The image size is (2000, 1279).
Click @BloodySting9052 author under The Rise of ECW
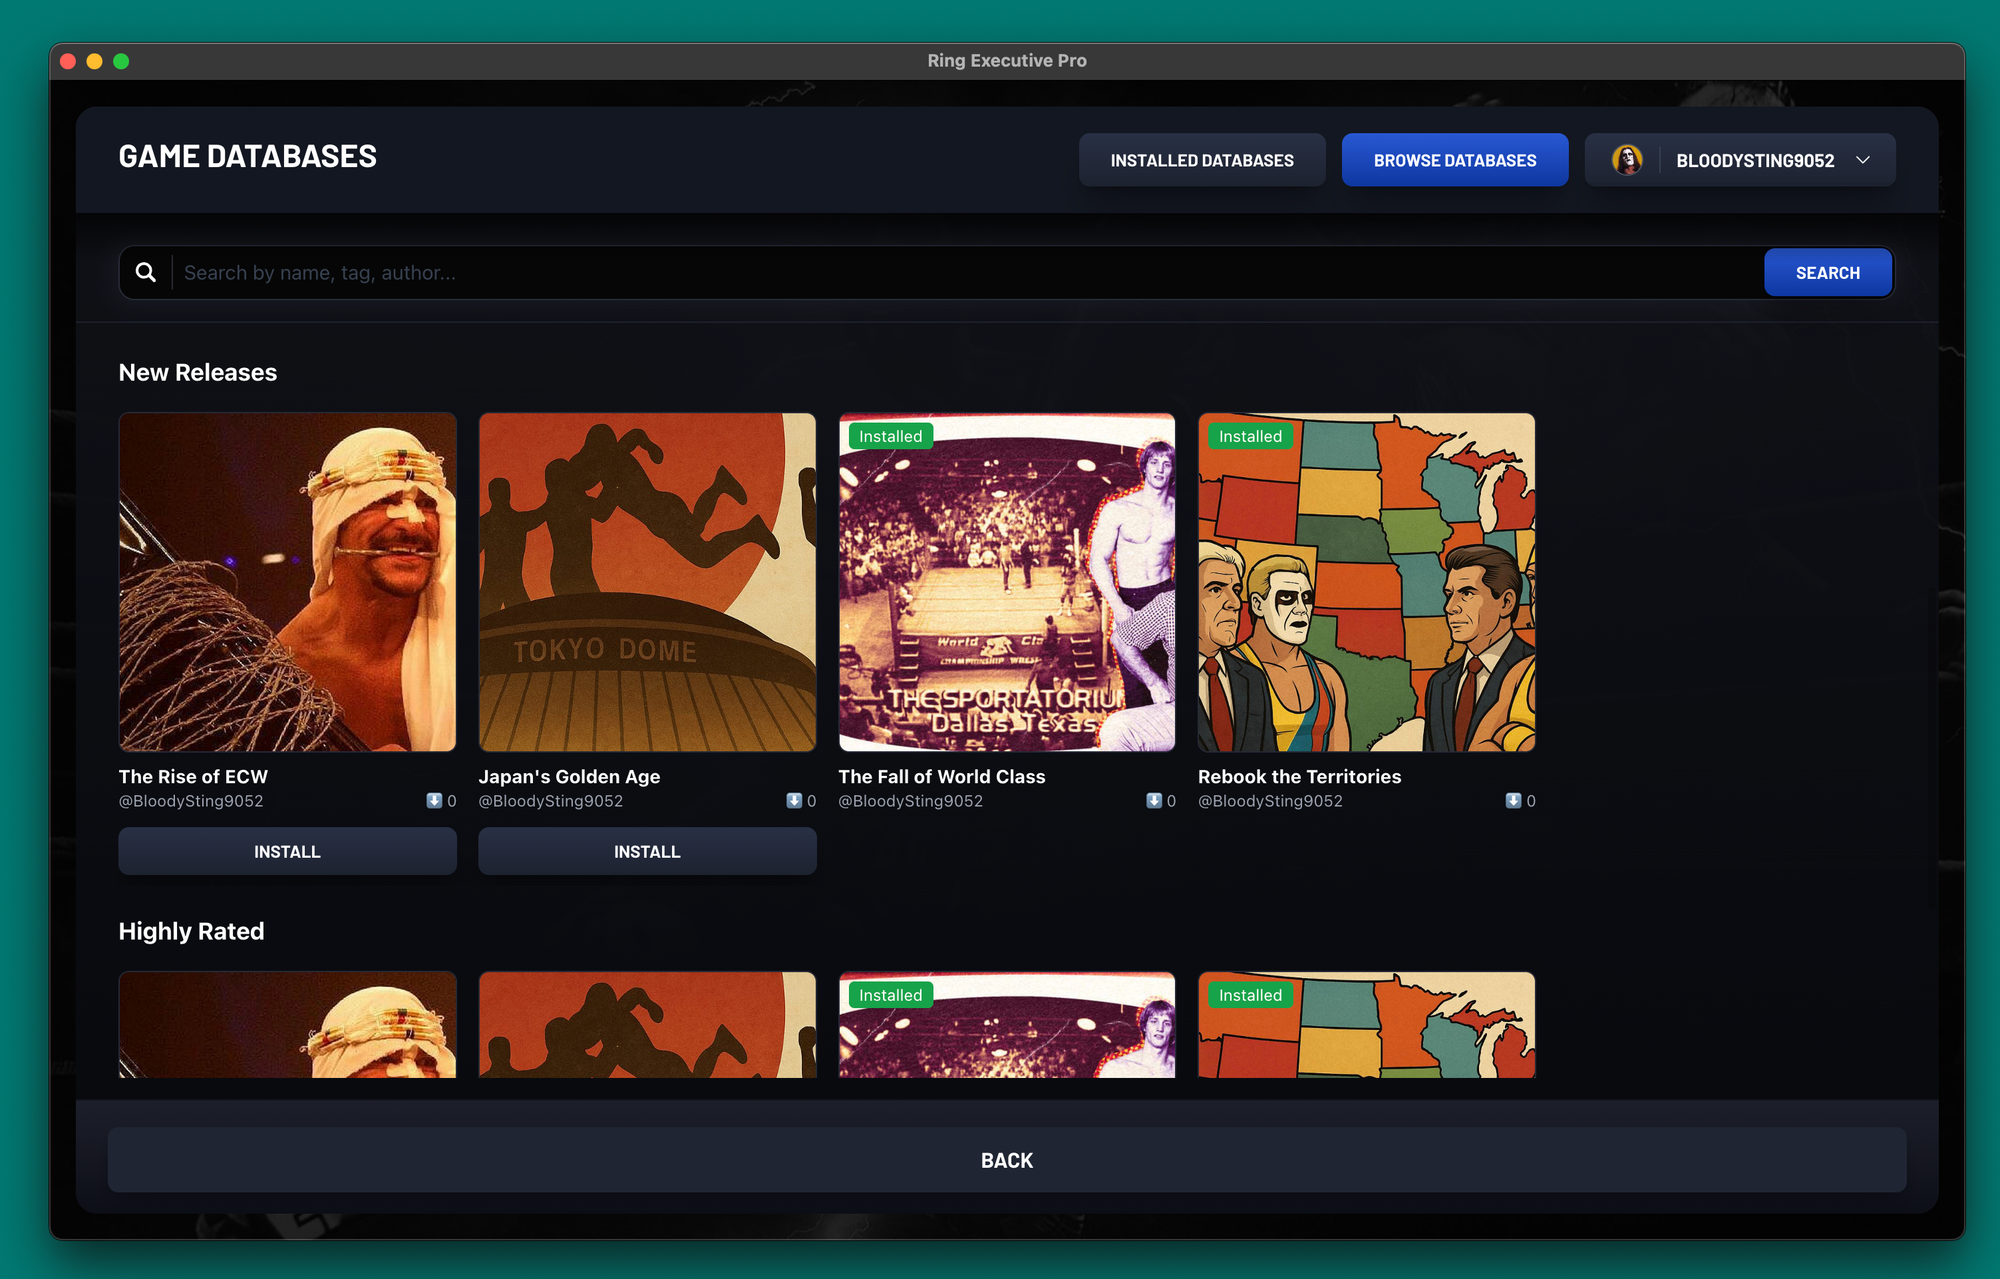[x=191, y=801]
